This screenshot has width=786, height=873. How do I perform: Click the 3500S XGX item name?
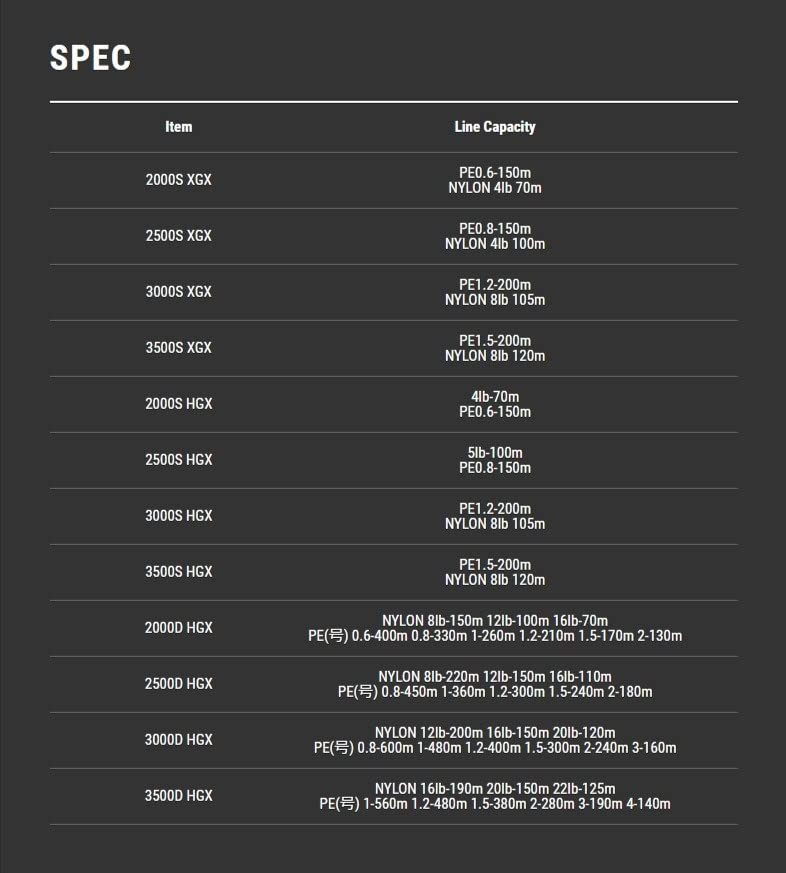coord(179,348)
